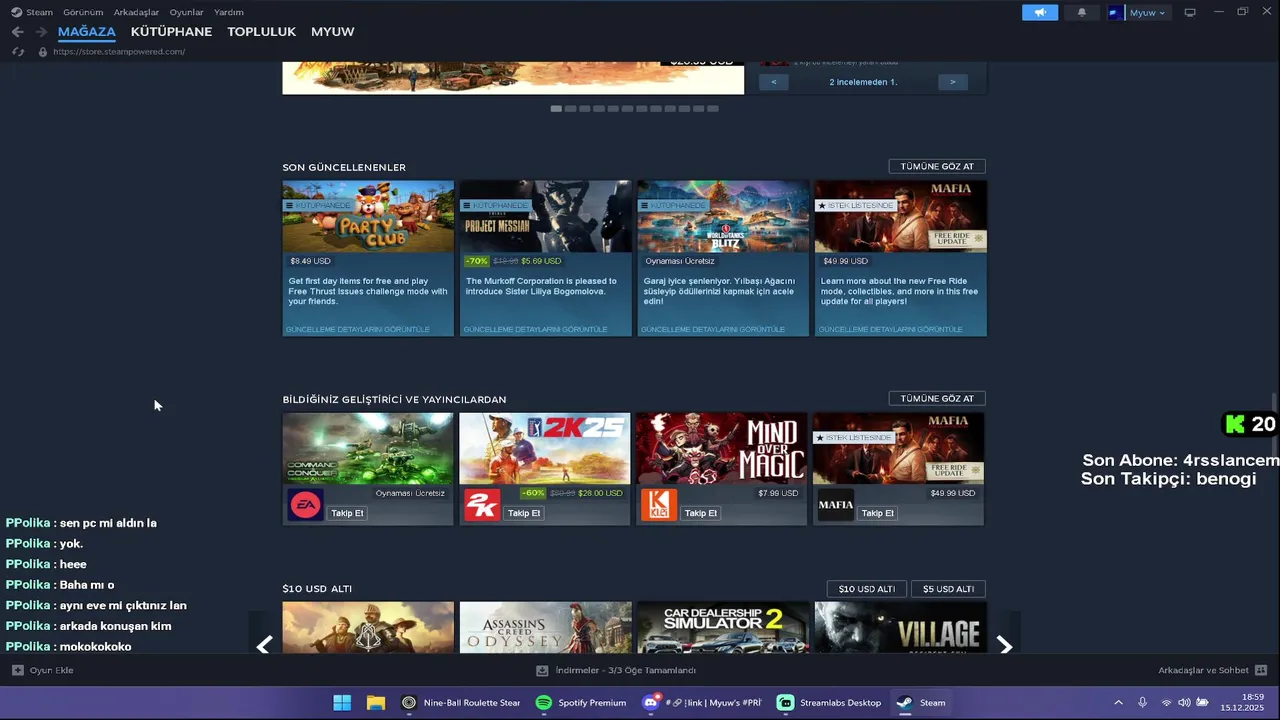Reload the store page
Image resolution: width=1280 pixels, height=720 pixels.
[x=17, y=52]
